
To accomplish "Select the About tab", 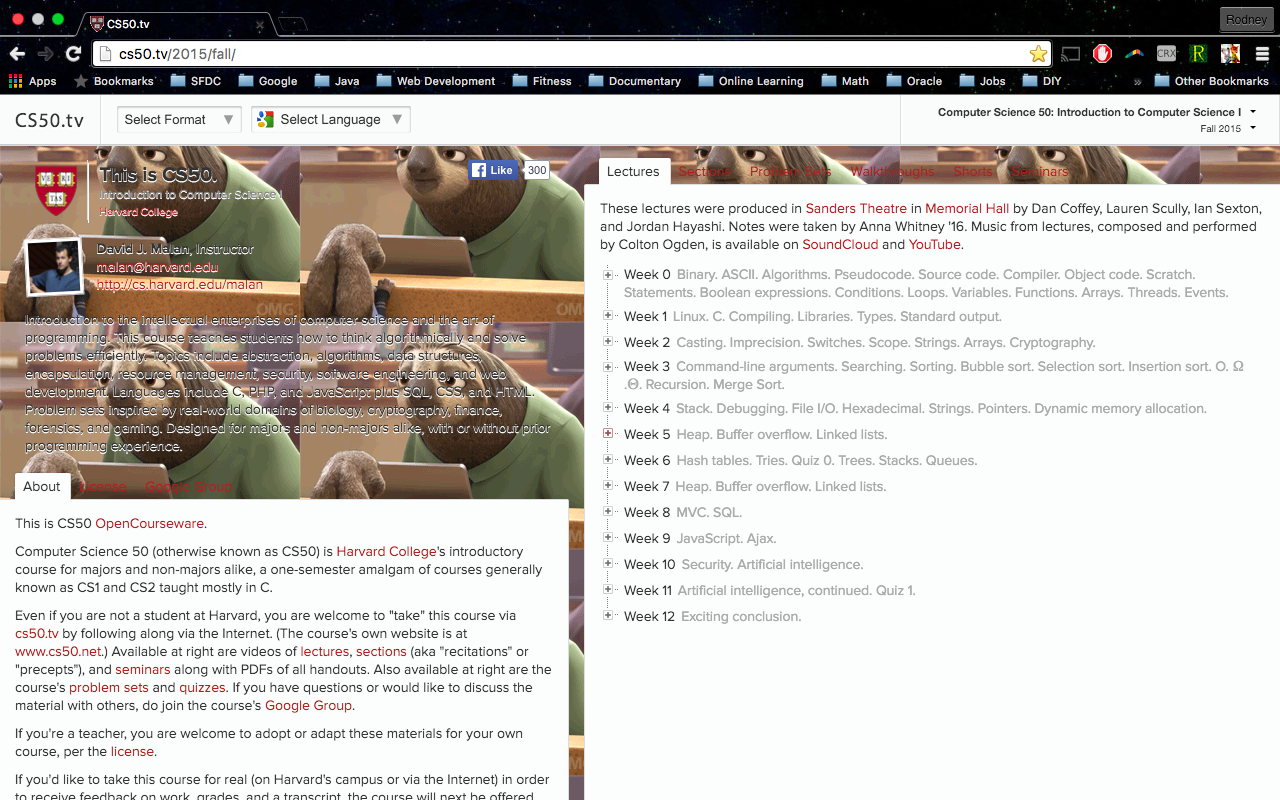I will click(42, 486).
